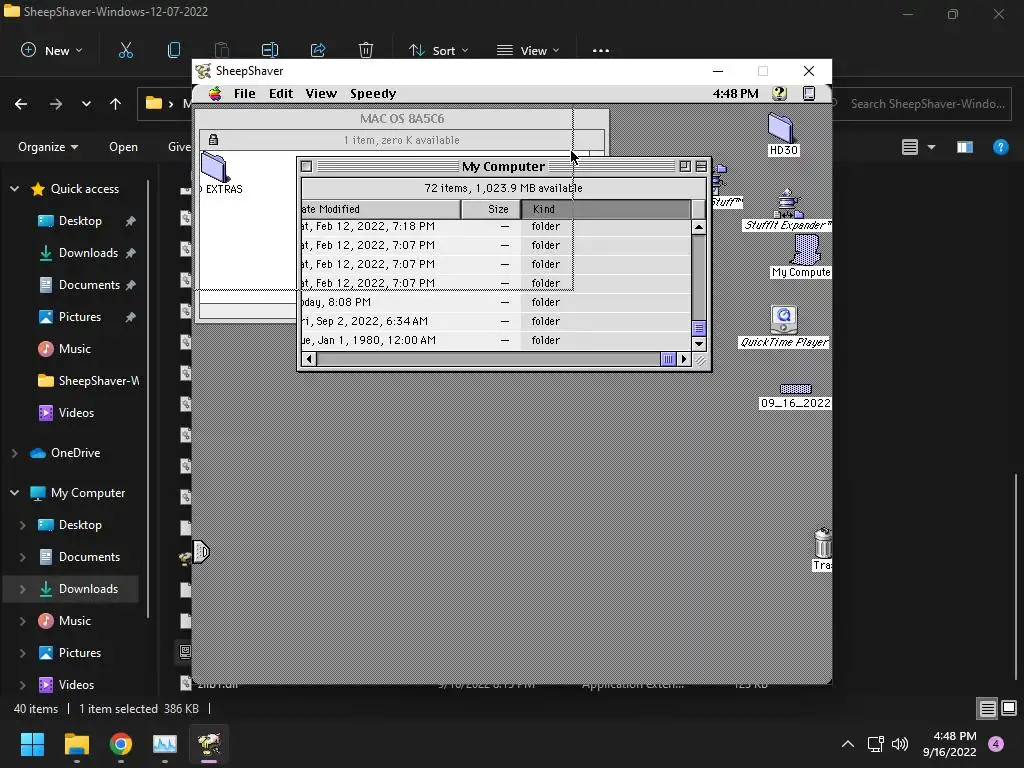
Task: Open the View menu in Mac OS
Action: tap(321, 93)
